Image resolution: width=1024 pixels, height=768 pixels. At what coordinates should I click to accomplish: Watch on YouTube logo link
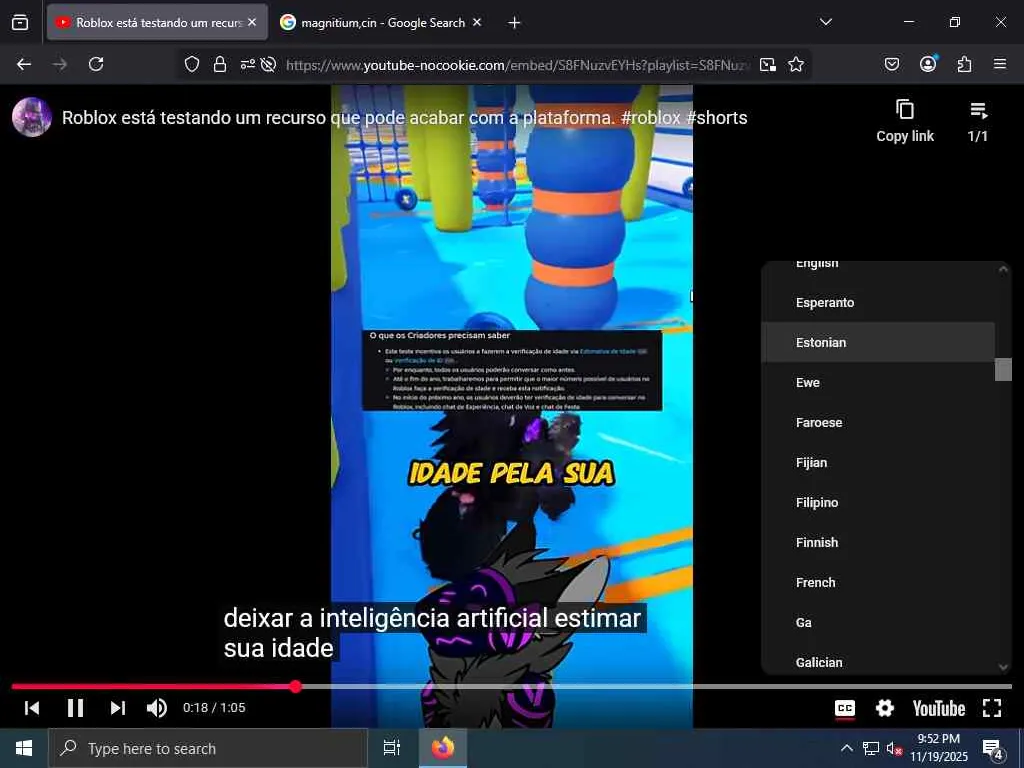click(938, 709)
